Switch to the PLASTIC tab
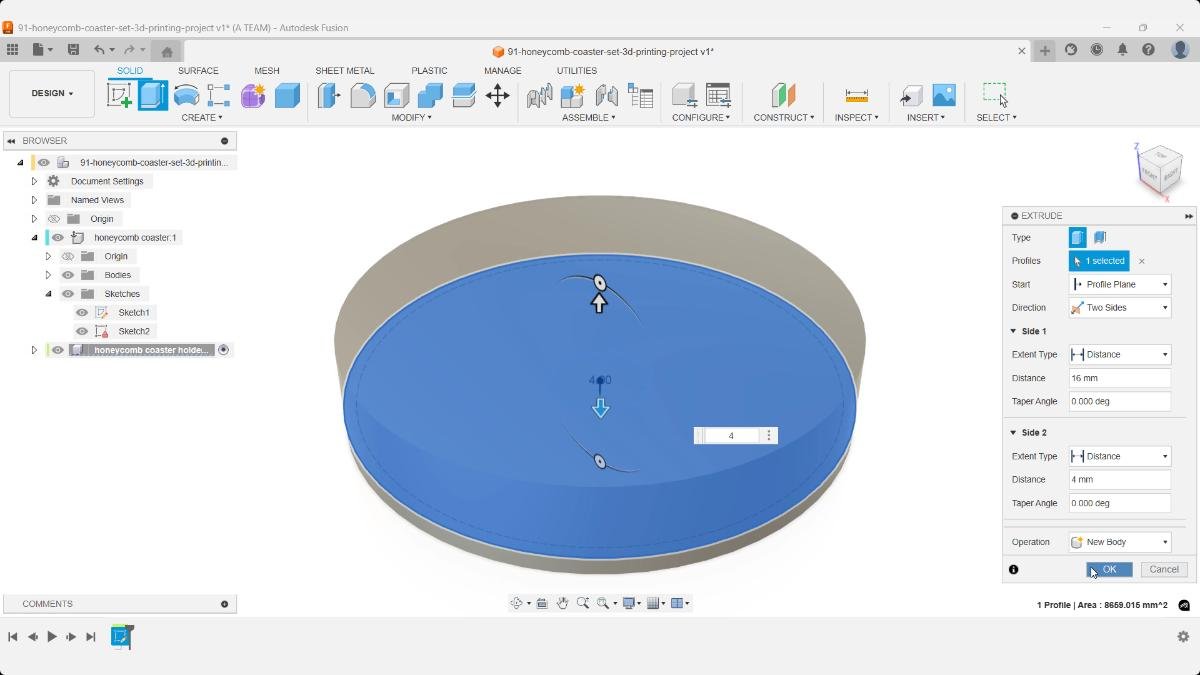Screen dimensions: 1200x675 (x=429, y=71)
